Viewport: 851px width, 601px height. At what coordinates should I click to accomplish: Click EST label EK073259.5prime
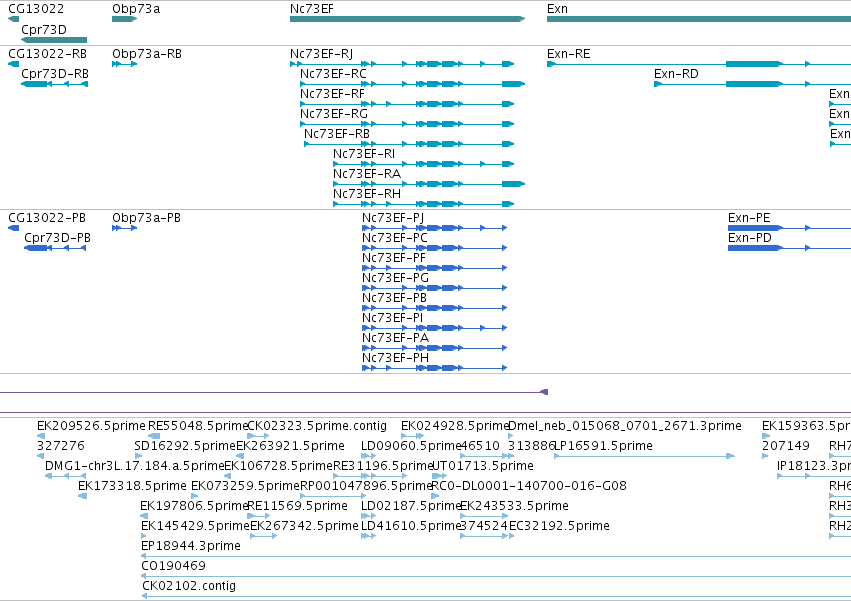pos(245,486)
